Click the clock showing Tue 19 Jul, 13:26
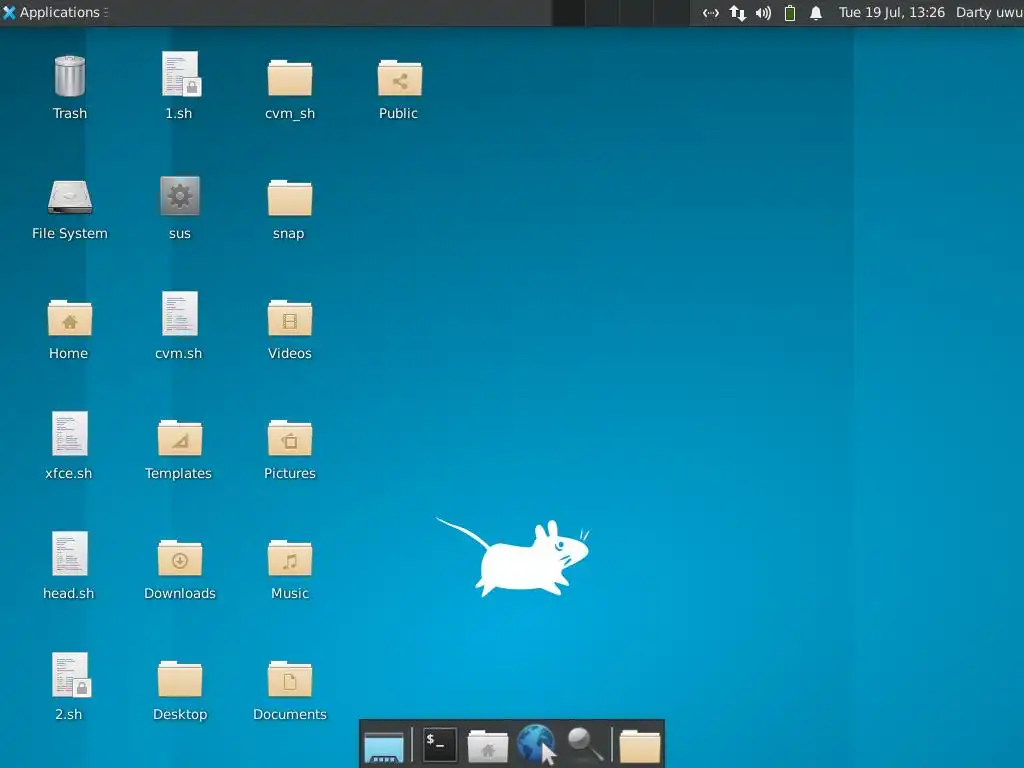 tap(891, 12)
